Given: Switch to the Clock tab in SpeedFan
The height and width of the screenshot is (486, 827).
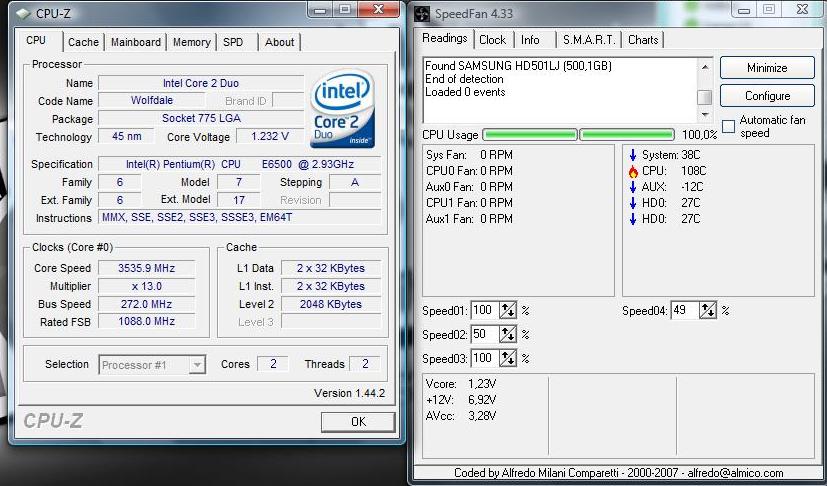Looking at the screenshot, I should [x=493, y=40].
